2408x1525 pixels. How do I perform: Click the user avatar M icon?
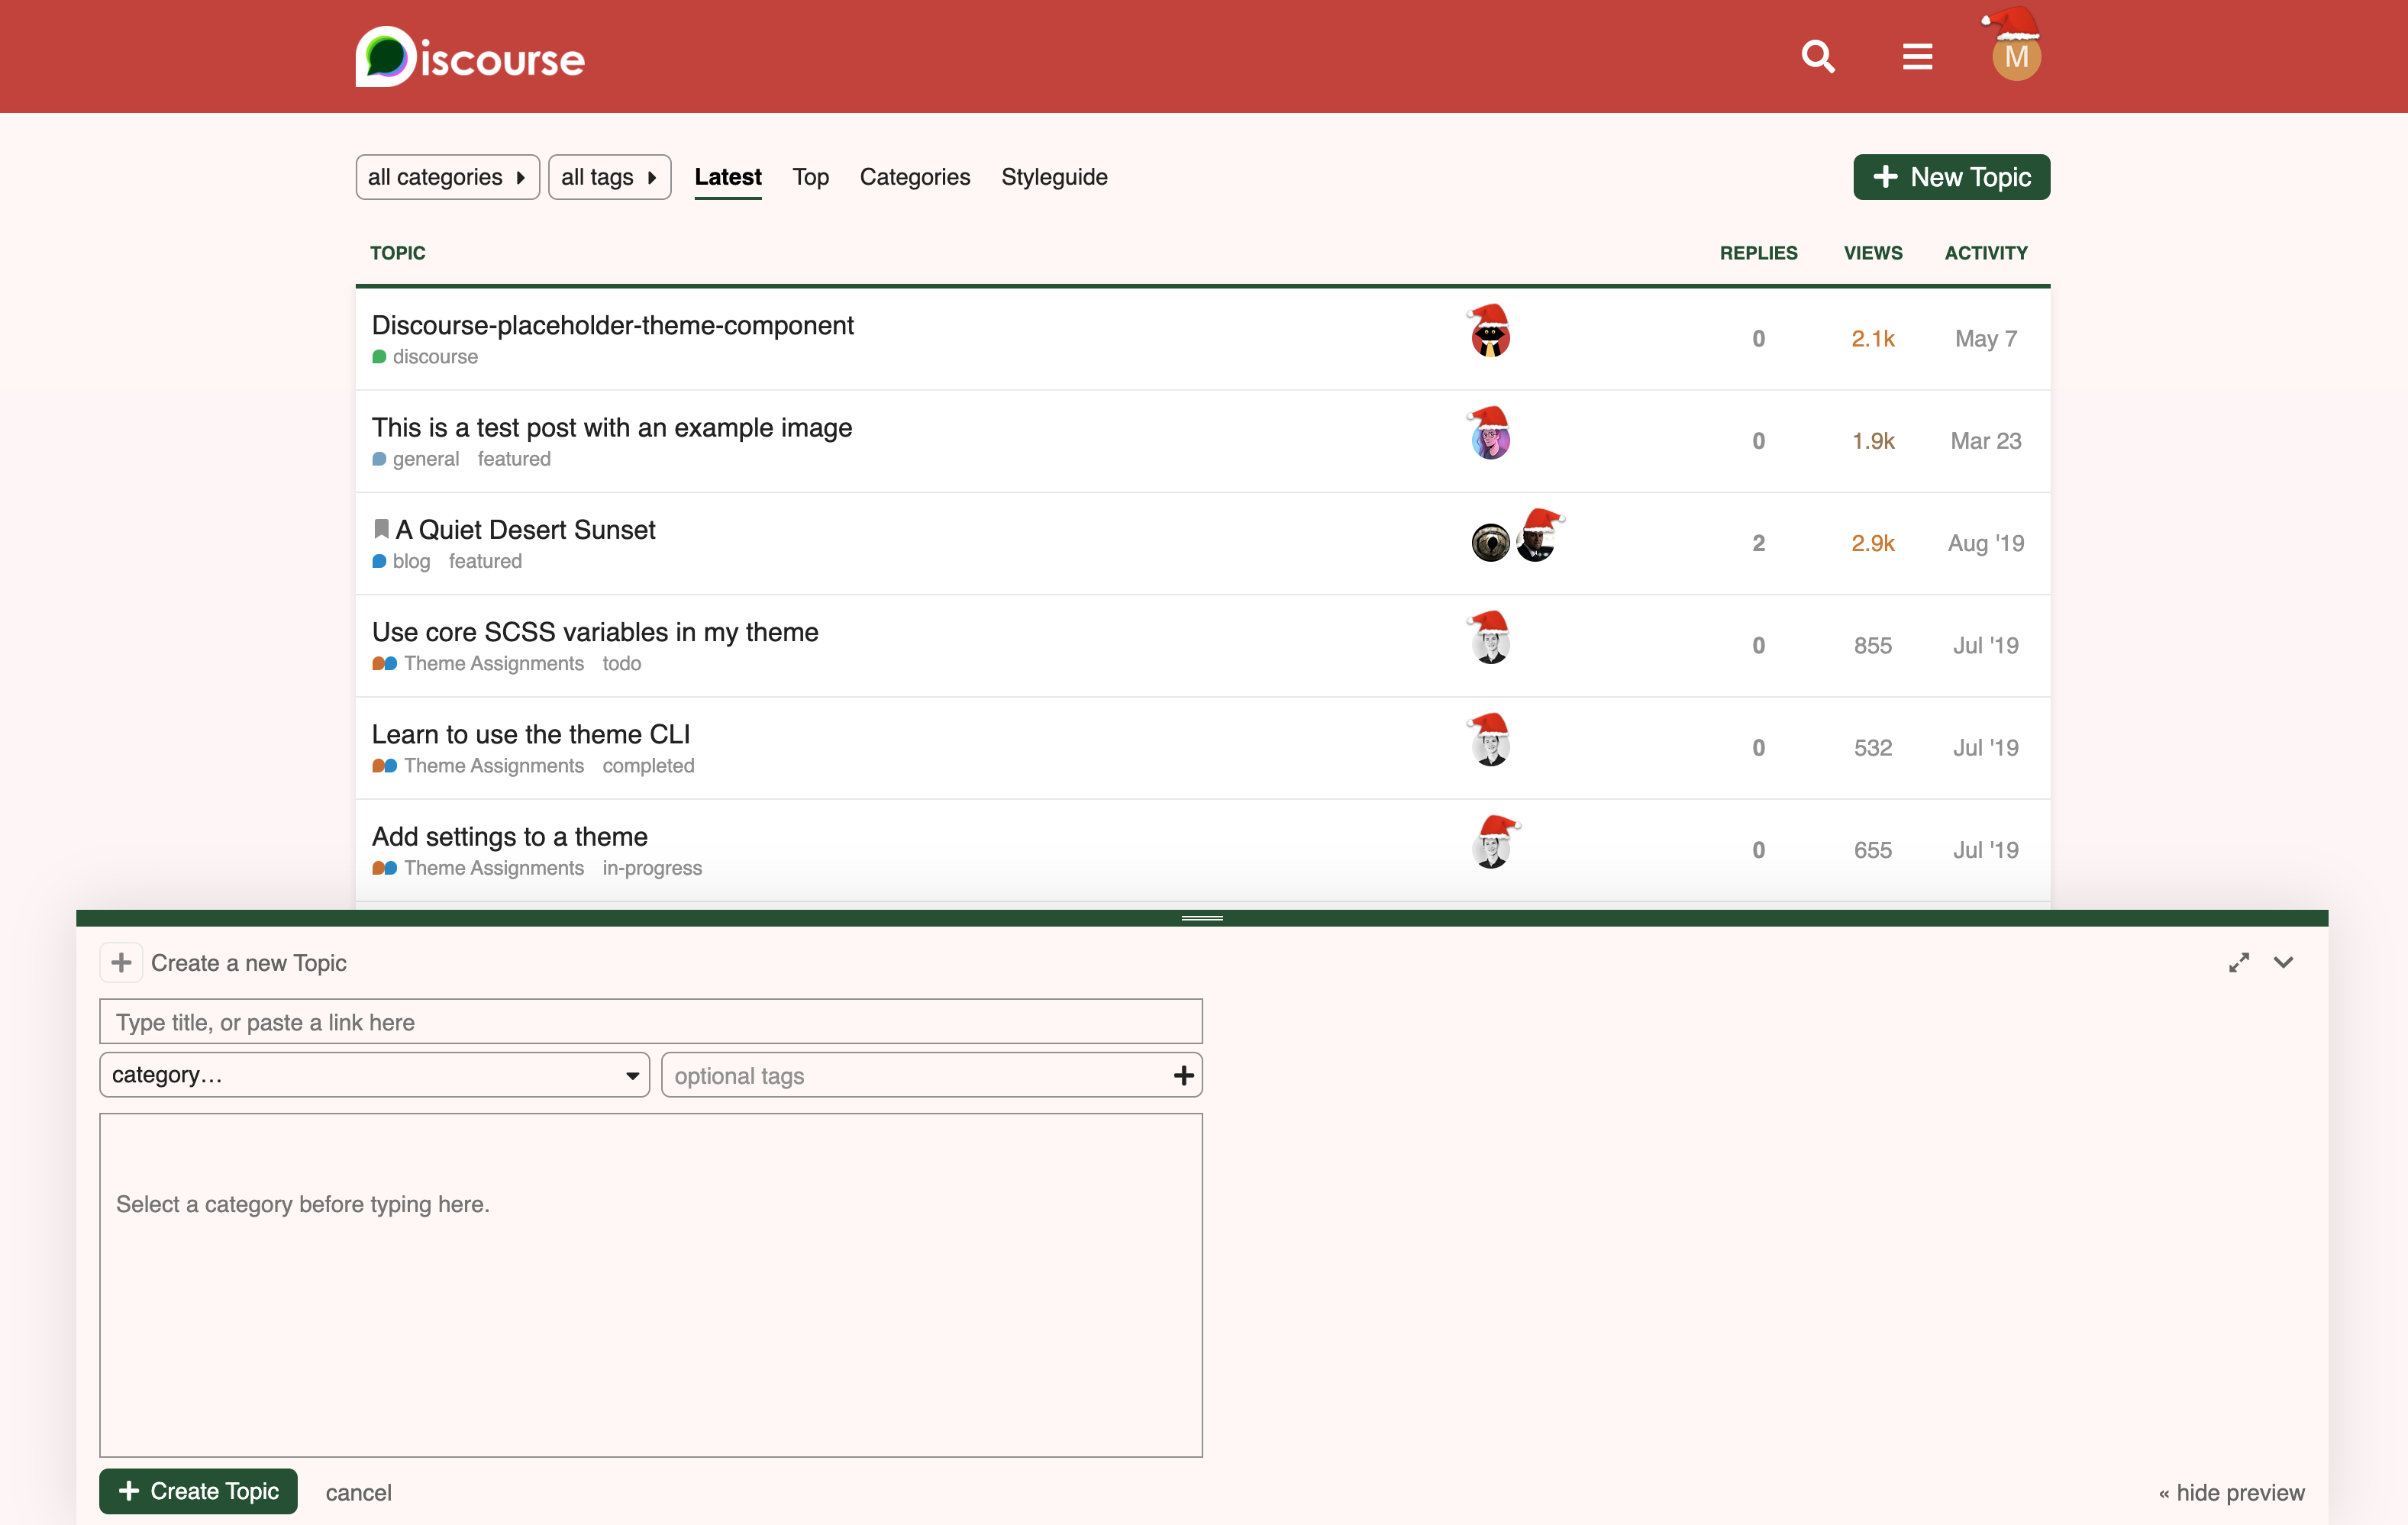coord(2015,57)
